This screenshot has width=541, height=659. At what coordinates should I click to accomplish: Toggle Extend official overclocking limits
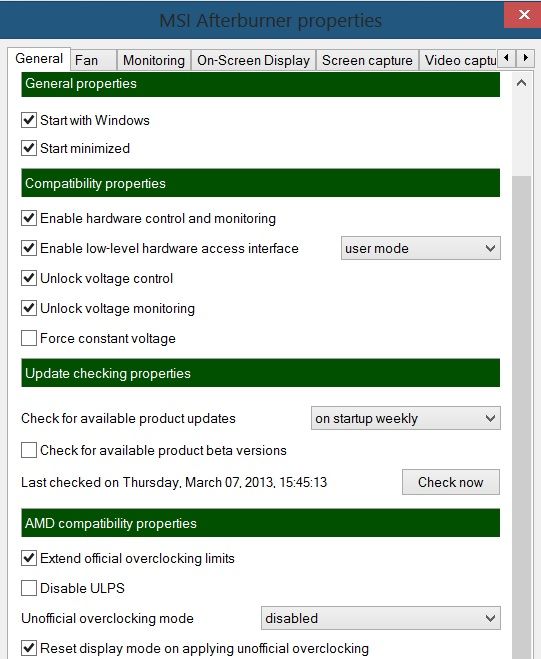click(x=29, y=558)
